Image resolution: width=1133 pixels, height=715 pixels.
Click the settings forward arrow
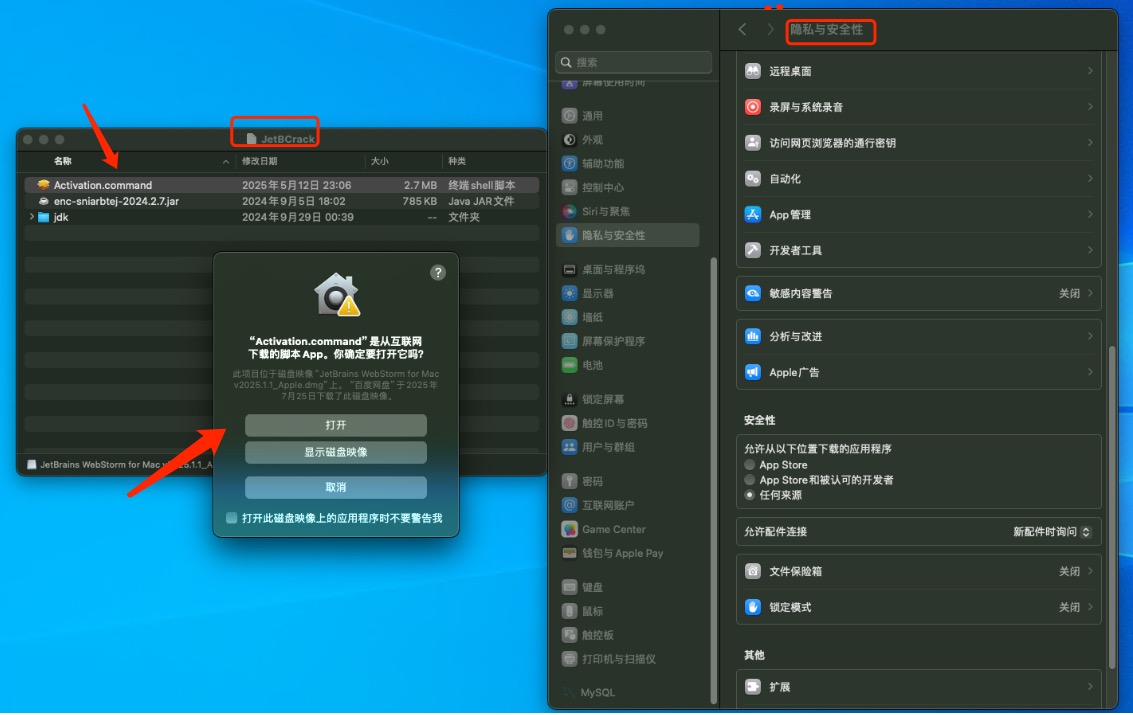tap(770, 30)
